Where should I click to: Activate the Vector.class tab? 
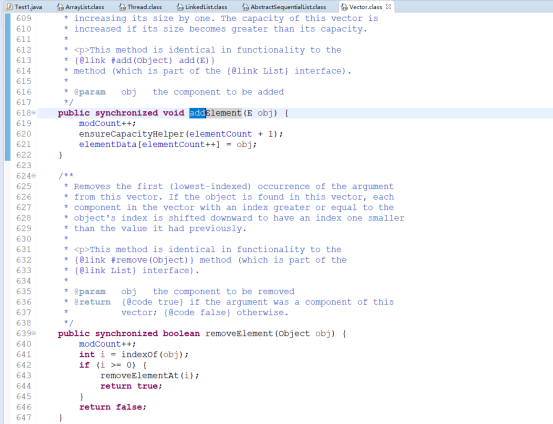click(x=366, y=7)
